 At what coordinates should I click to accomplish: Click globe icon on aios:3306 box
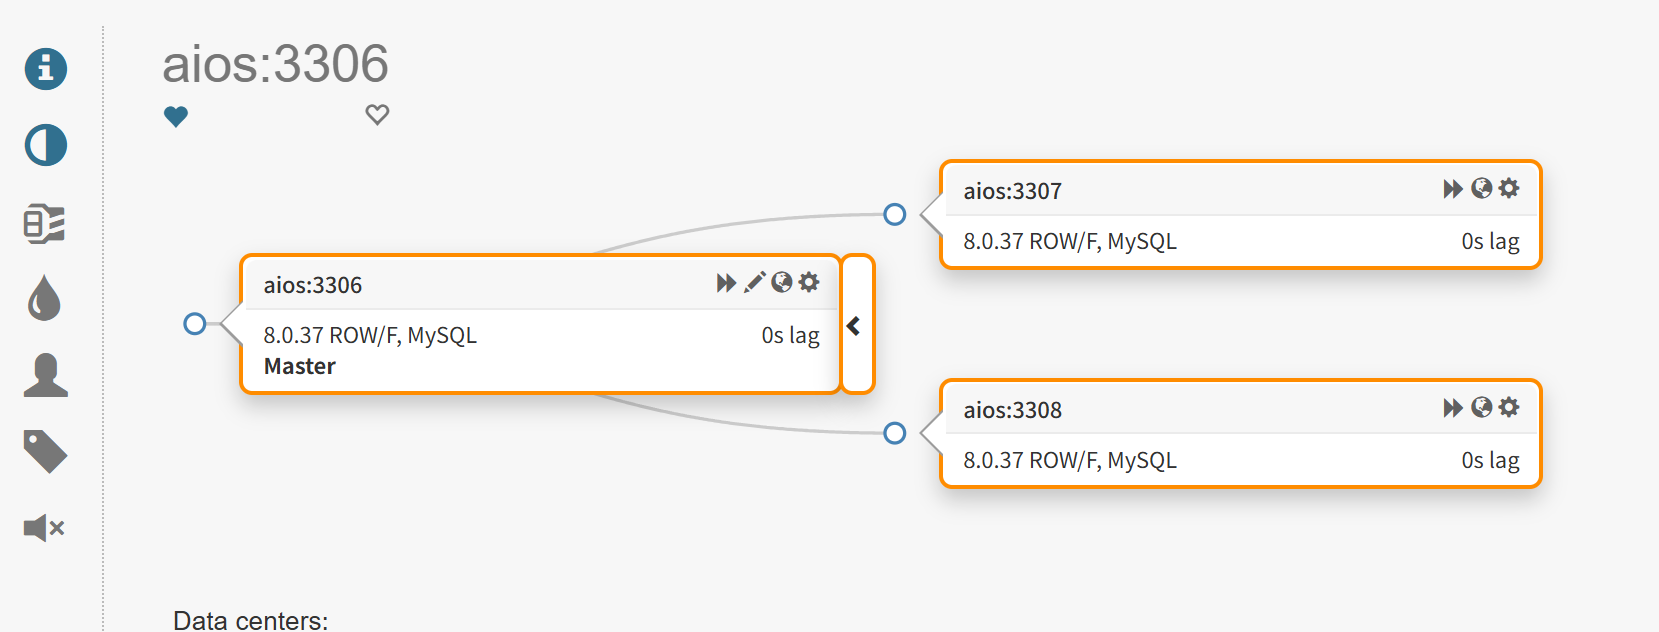782,282
